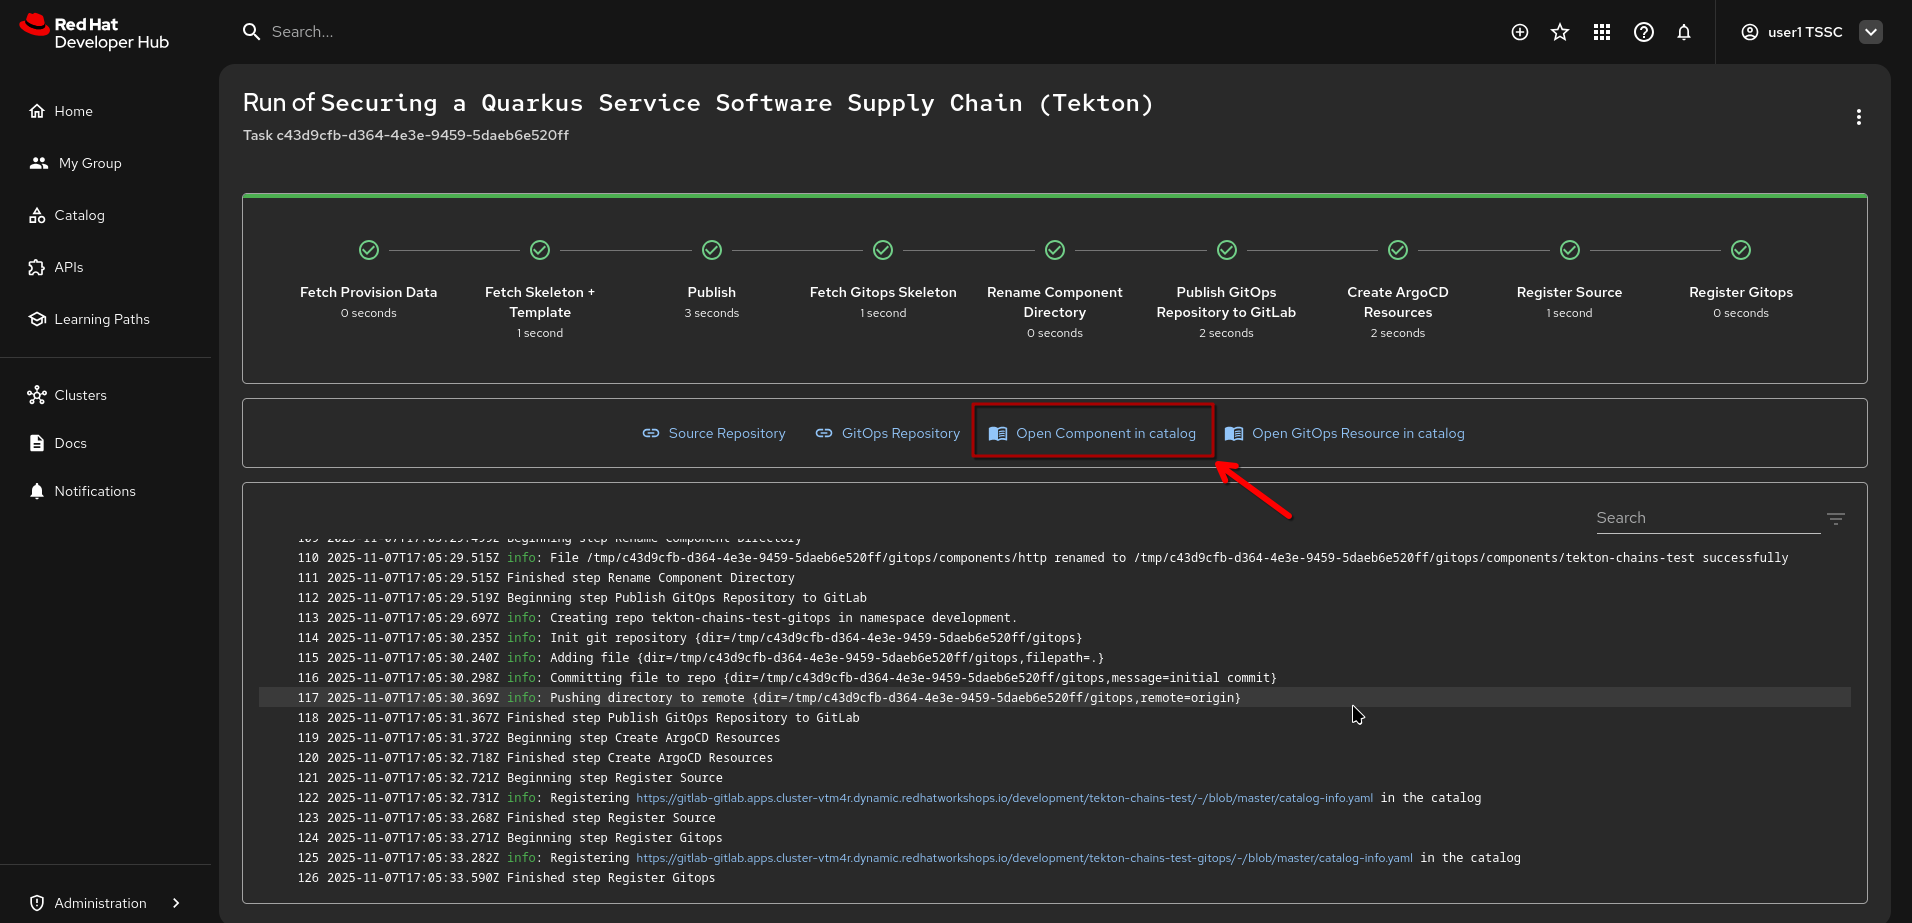Click the notifications bell in header
This screenshot has height=923, width=1912.
click(1684, 32)
